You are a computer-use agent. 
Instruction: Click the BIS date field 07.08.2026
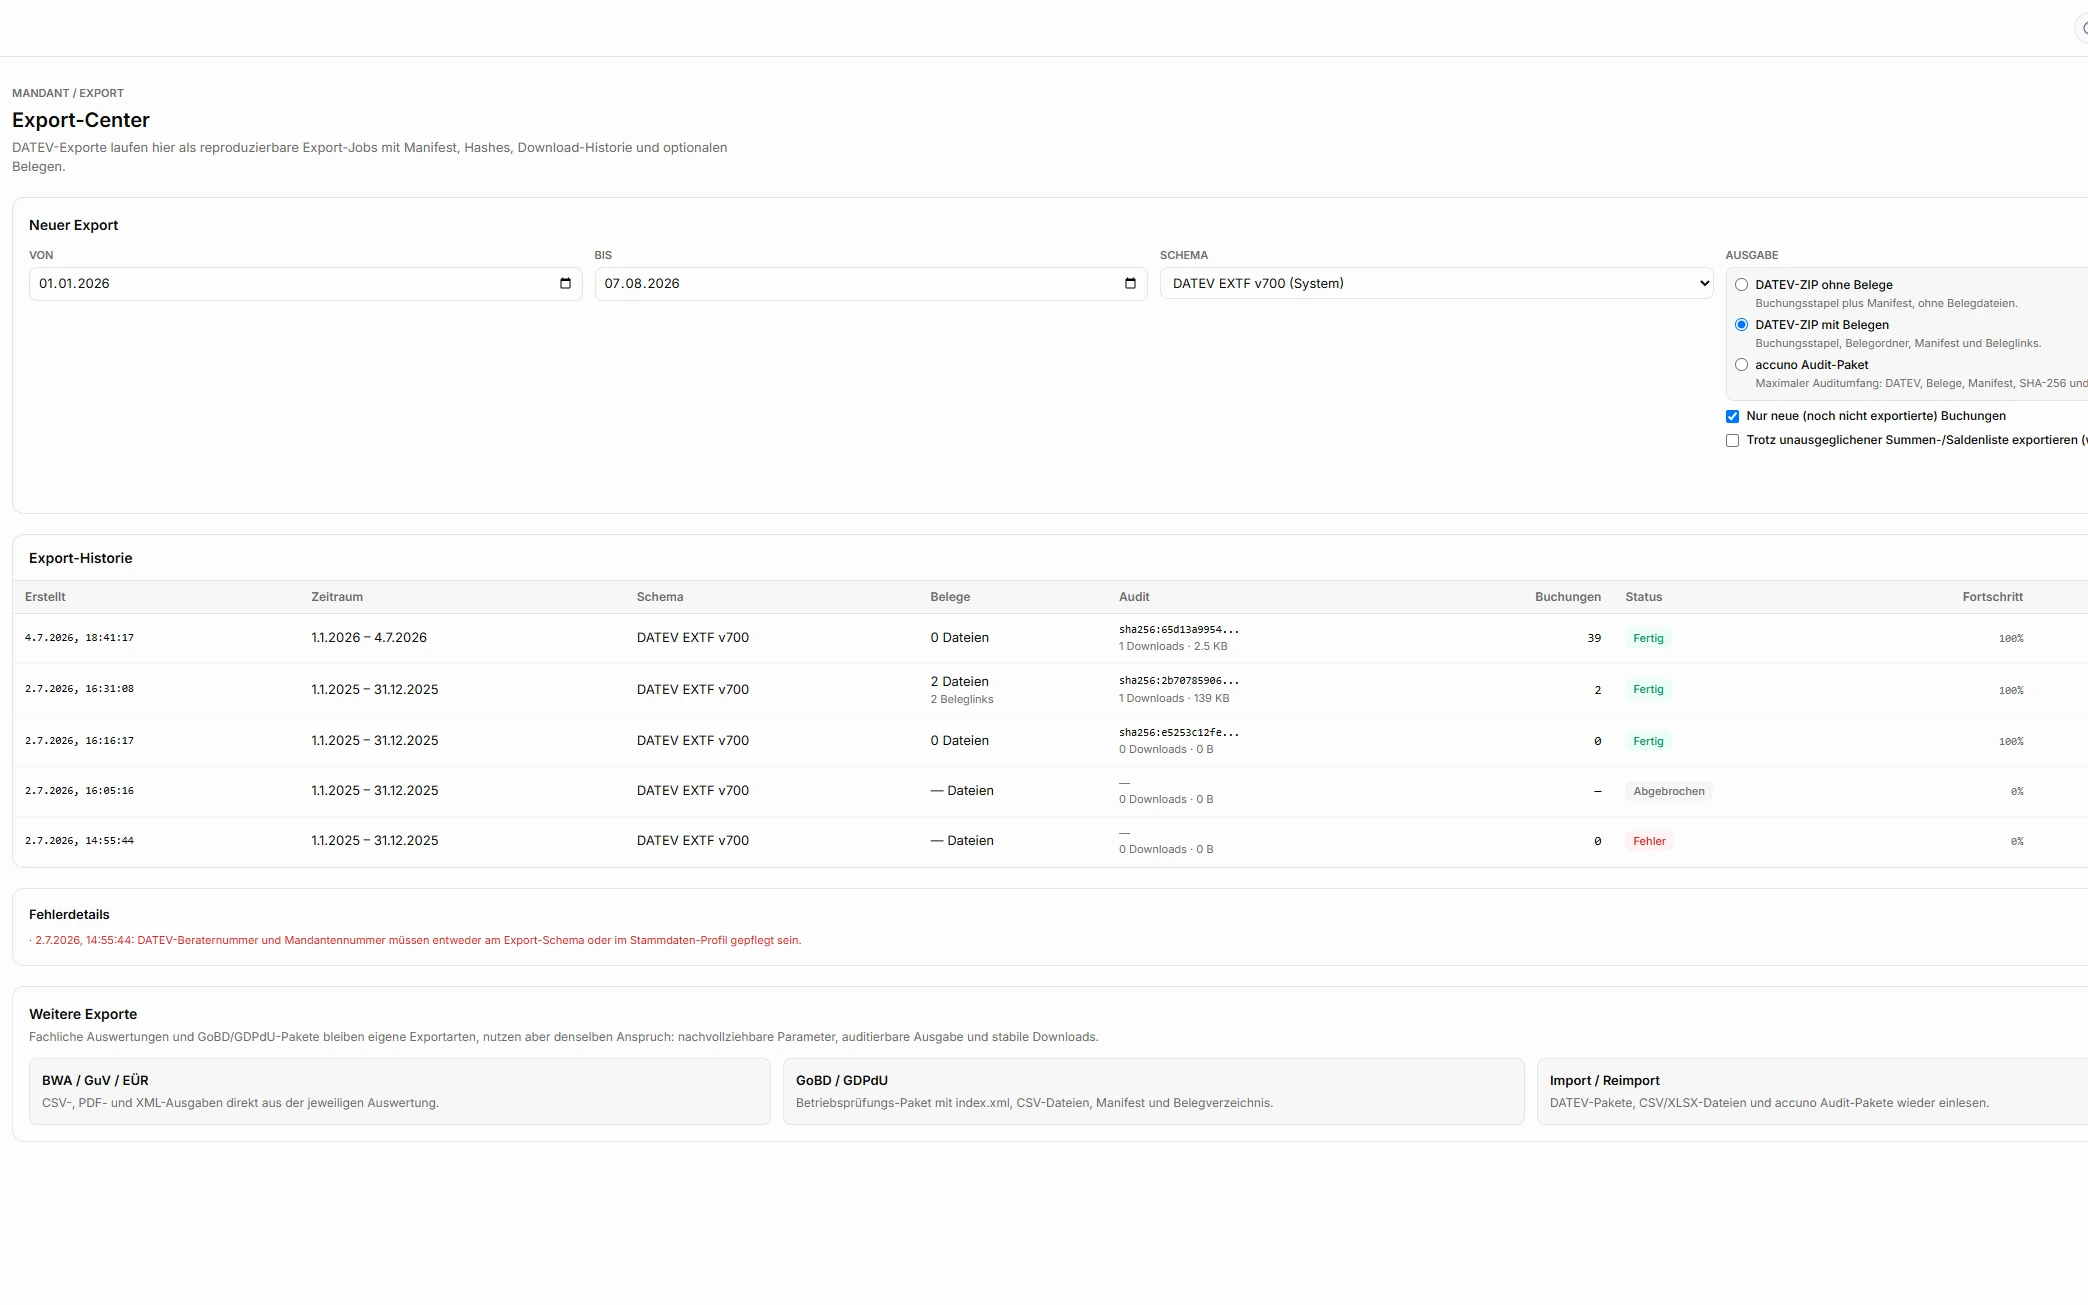[870, 284]
